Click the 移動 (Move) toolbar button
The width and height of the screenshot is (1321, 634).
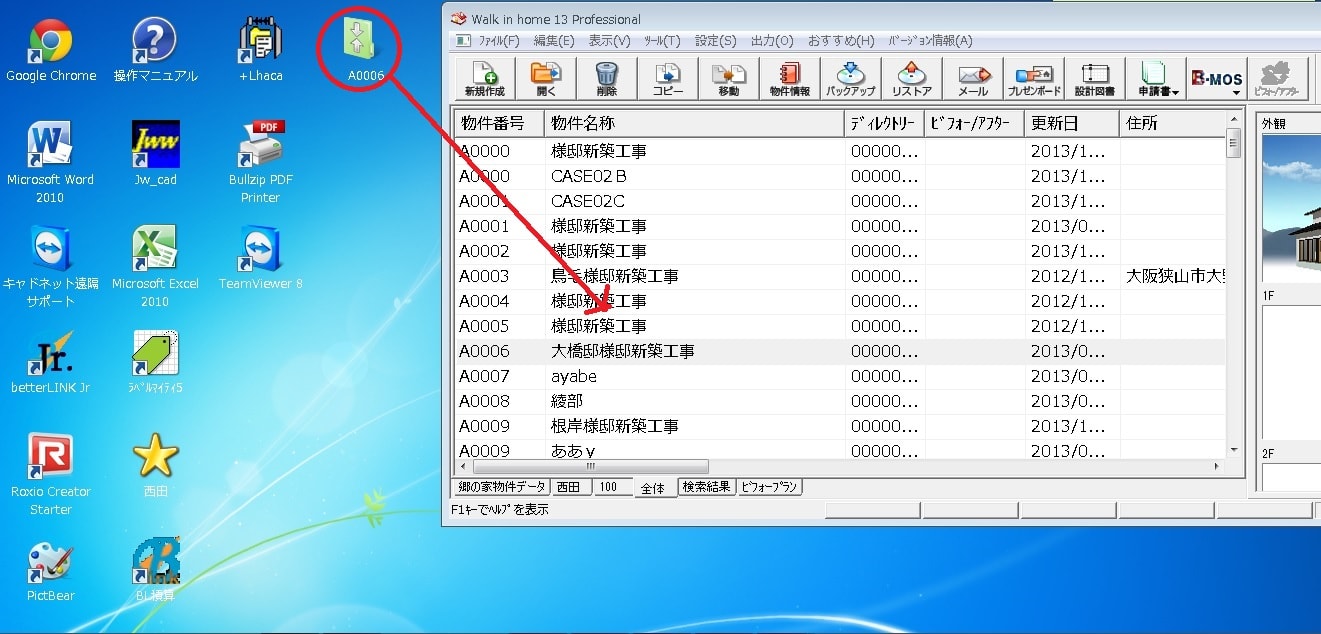[x=729, y=78]
